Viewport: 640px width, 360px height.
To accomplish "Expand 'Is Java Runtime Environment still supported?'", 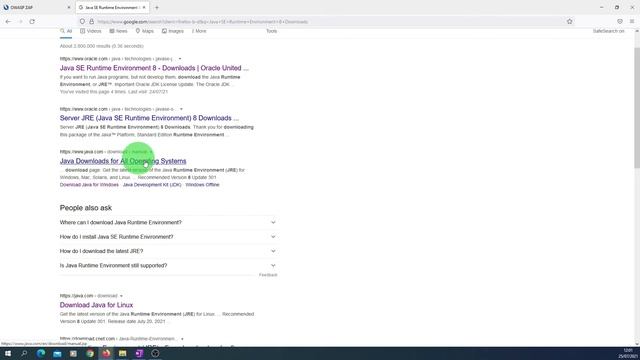I will pyautogui.click(x=168, y=265).
